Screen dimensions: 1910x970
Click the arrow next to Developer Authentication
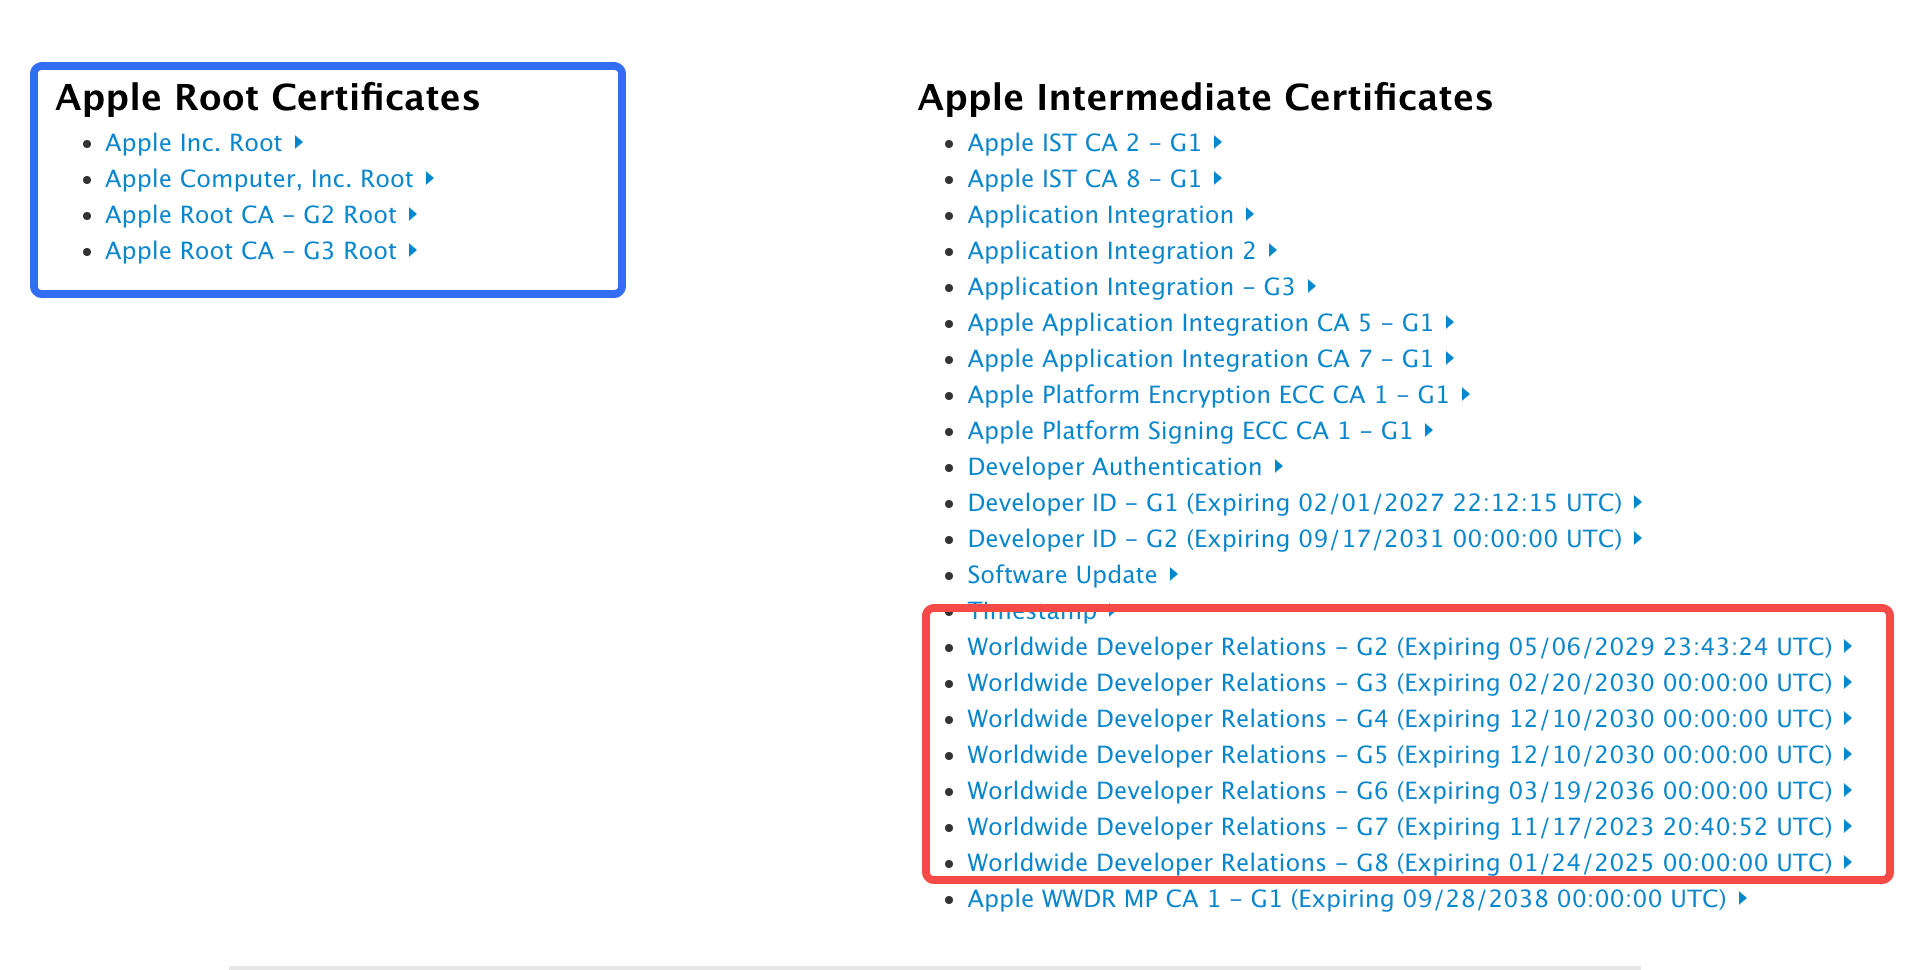tap(1279, 467)
